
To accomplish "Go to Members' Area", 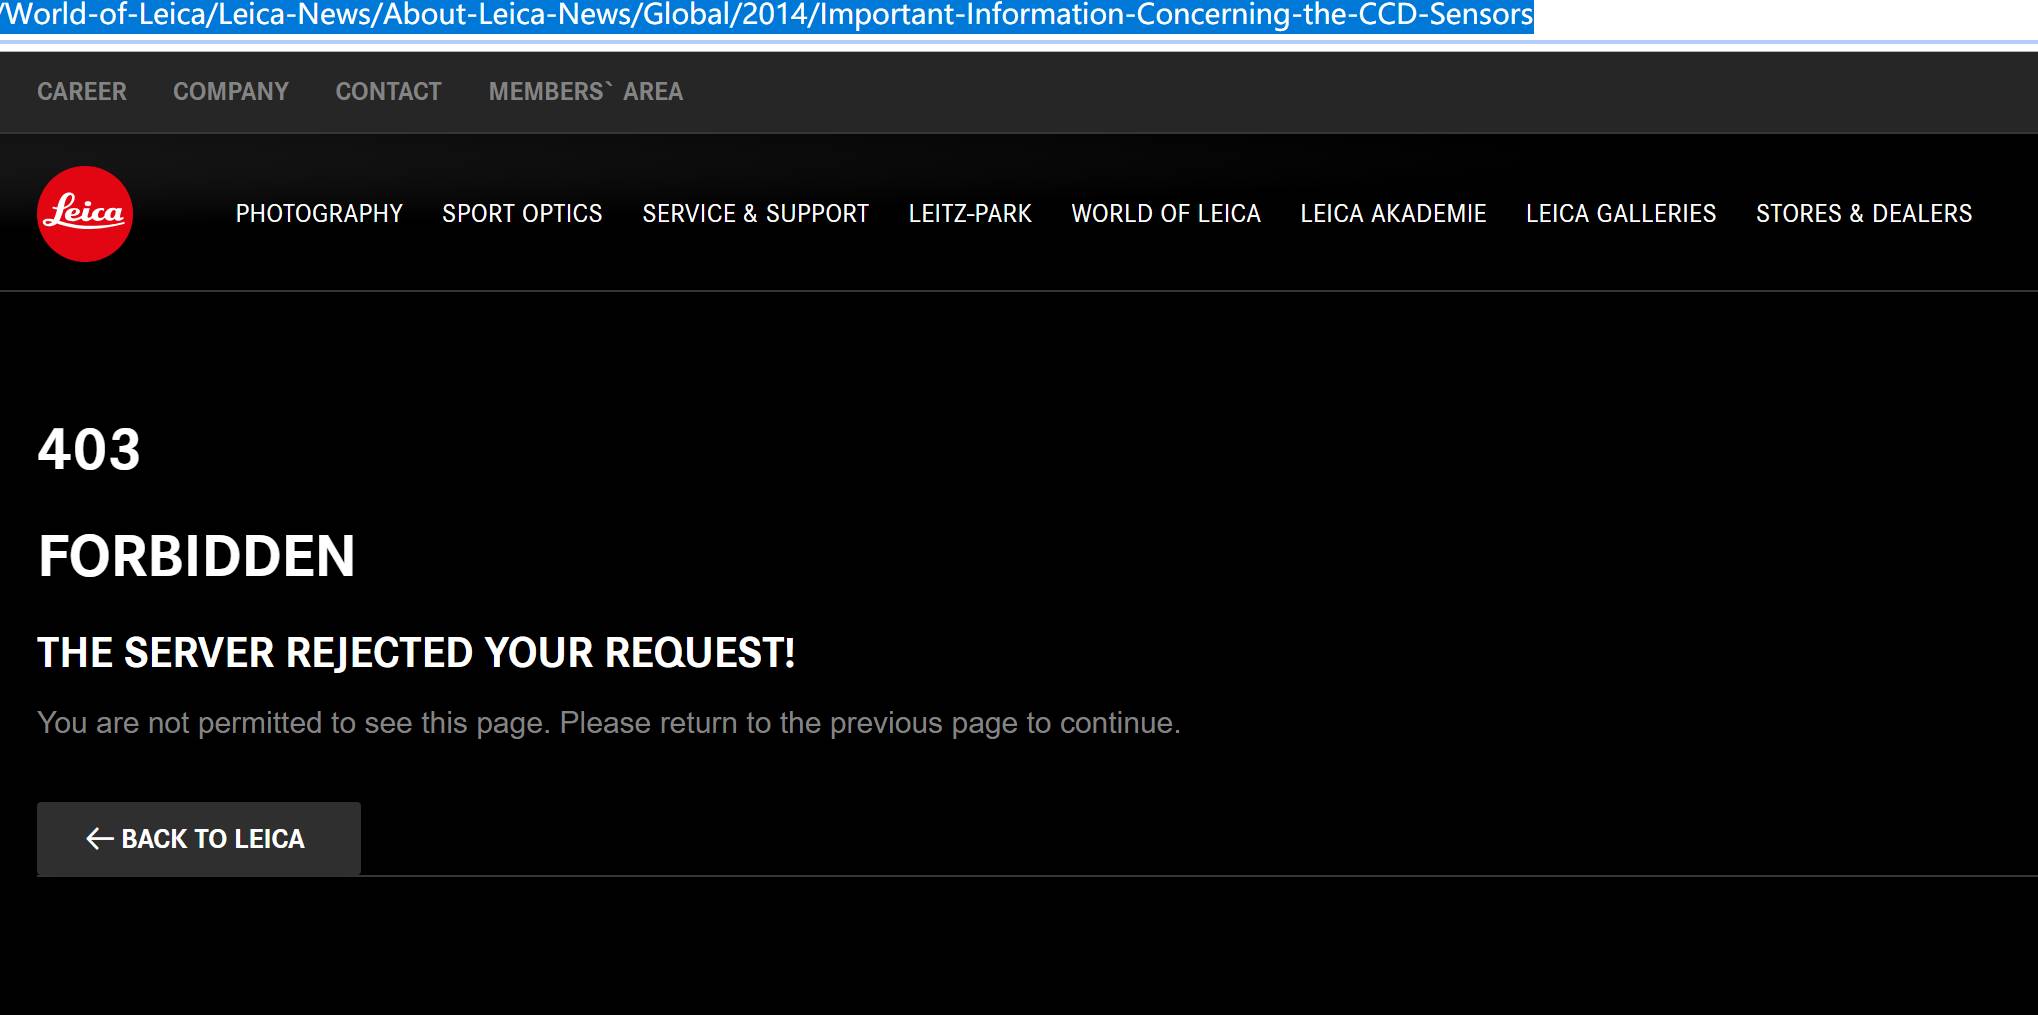I will point(586,92).
